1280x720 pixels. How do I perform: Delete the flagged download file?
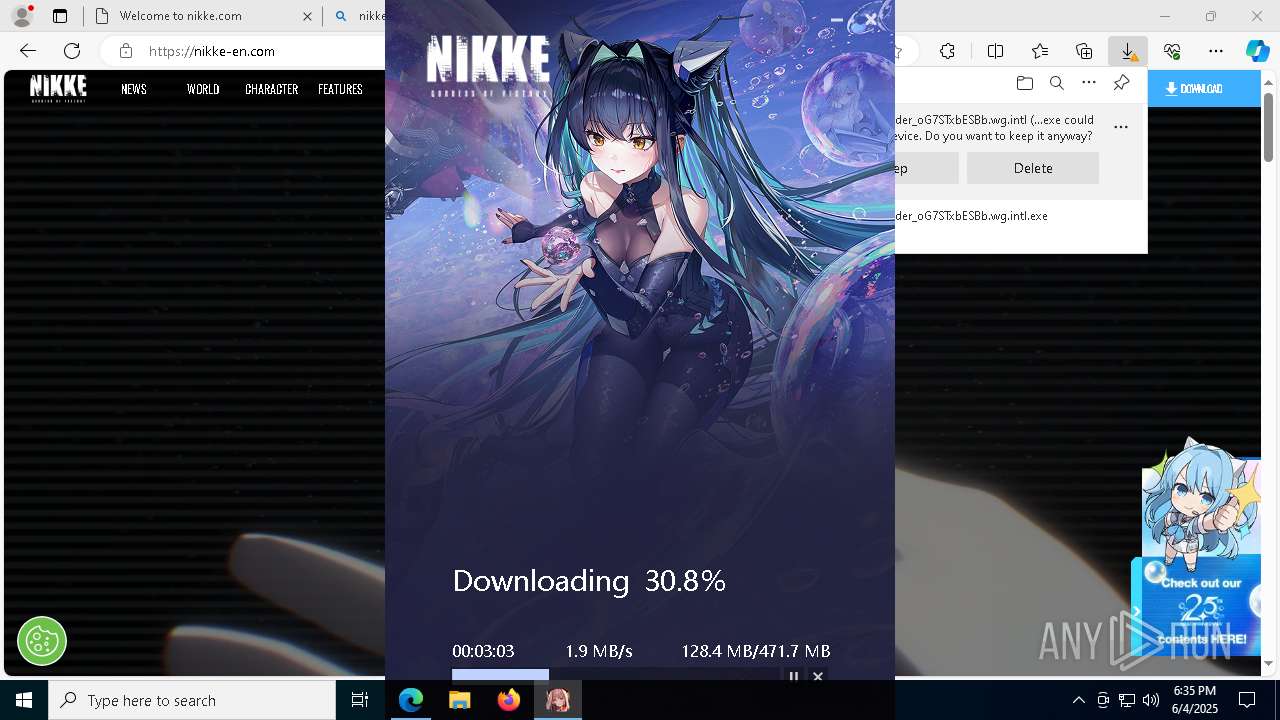point(1033,168)
